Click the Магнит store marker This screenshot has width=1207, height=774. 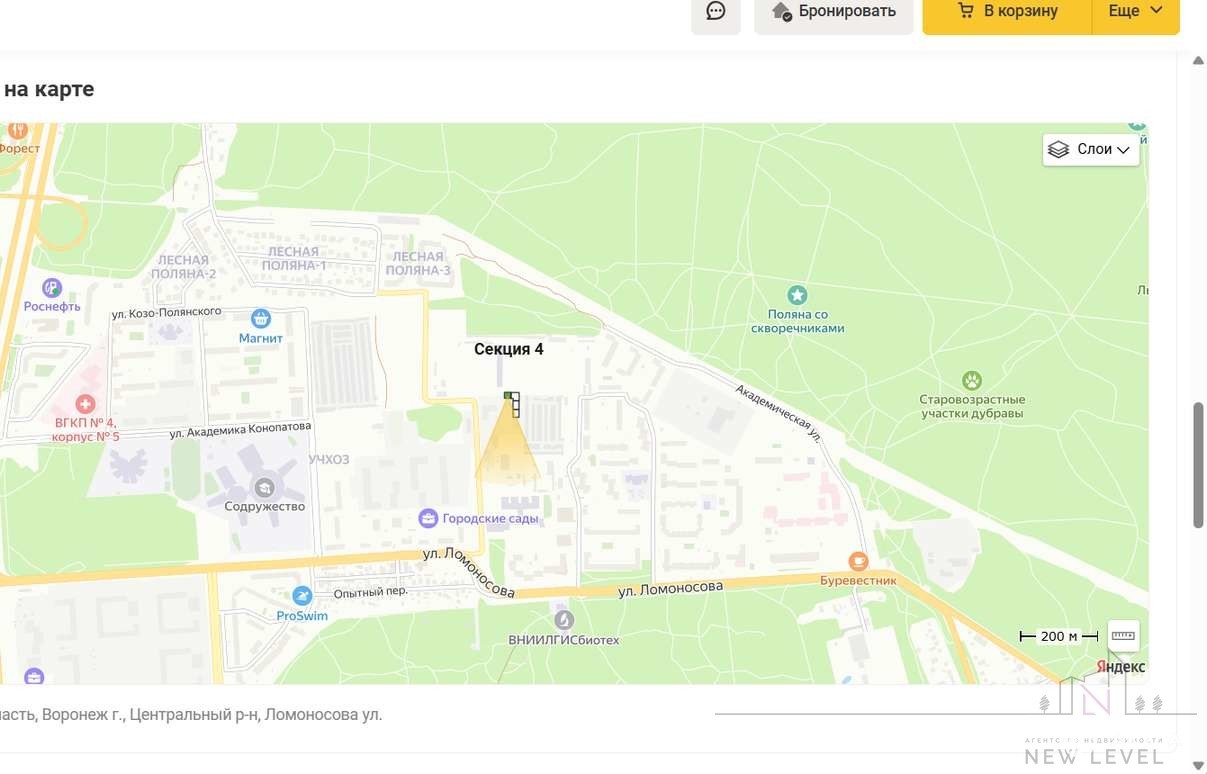click(x=261, y=319)
